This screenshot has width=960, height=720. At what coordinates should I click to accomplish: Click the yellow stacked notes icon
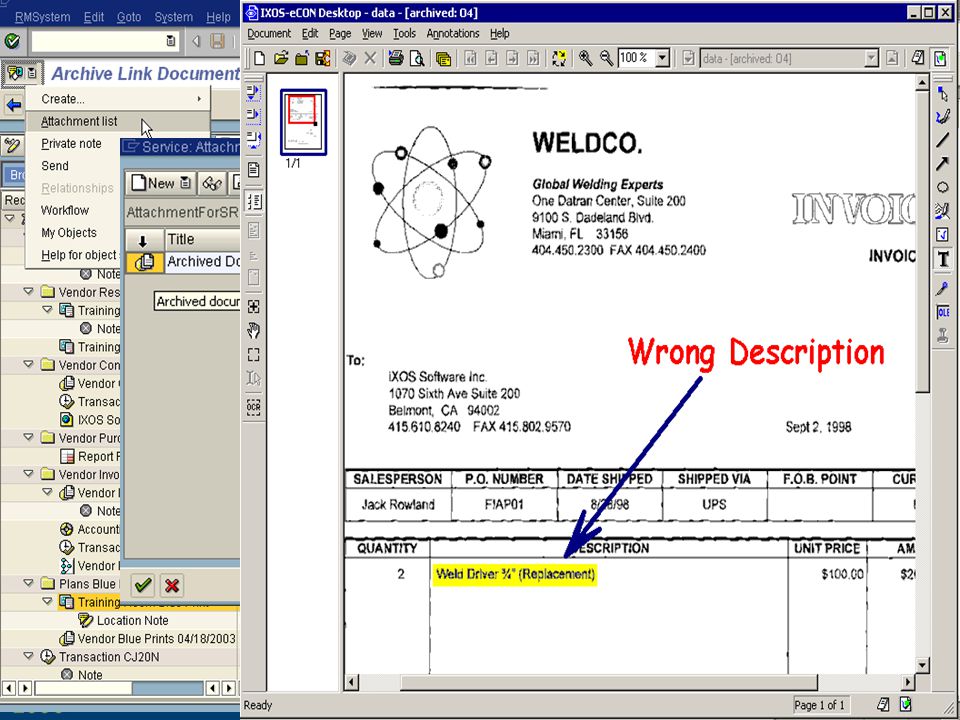click(x=443, y=58)
